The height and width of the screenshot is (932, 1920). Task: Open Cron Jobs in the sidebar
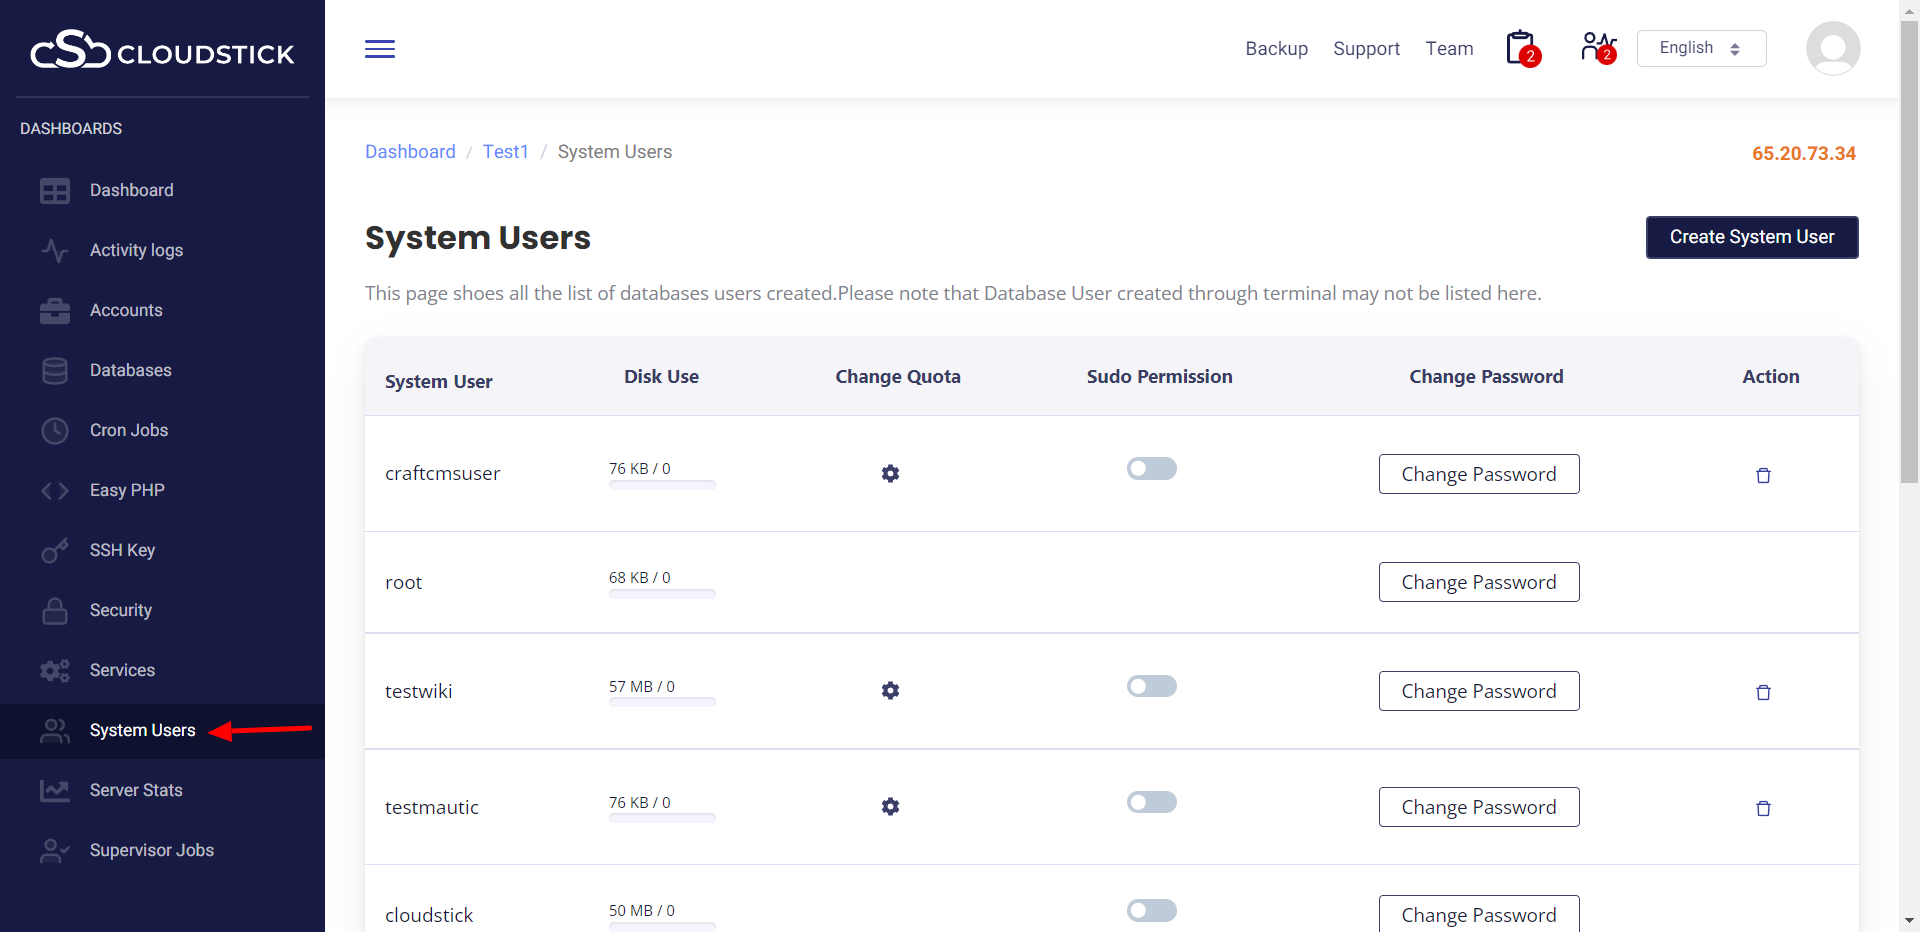[129, 430]
